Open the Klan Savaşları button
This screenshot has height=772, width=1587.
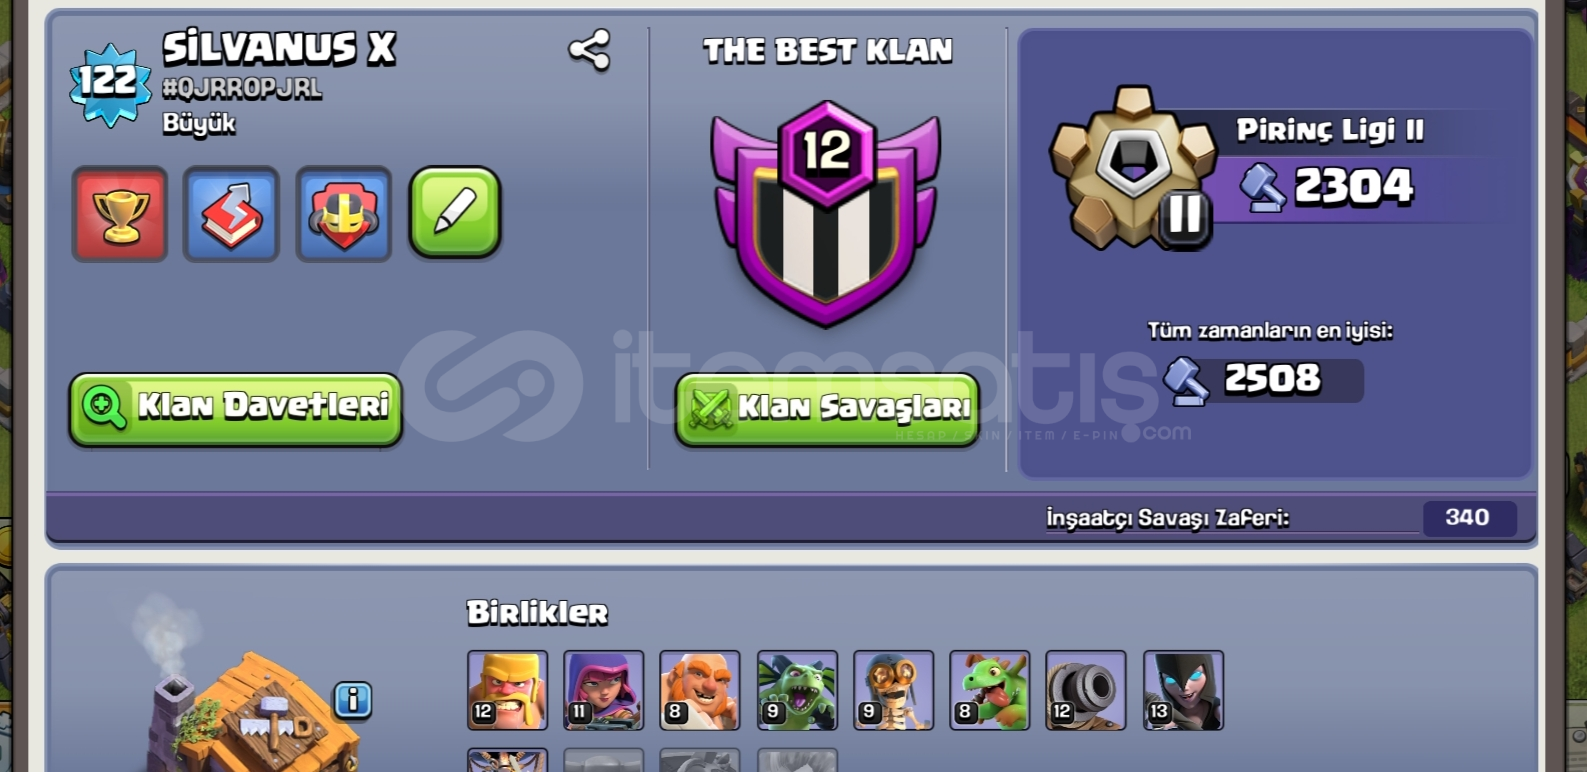pyautogui.click(x=827, y=408)
